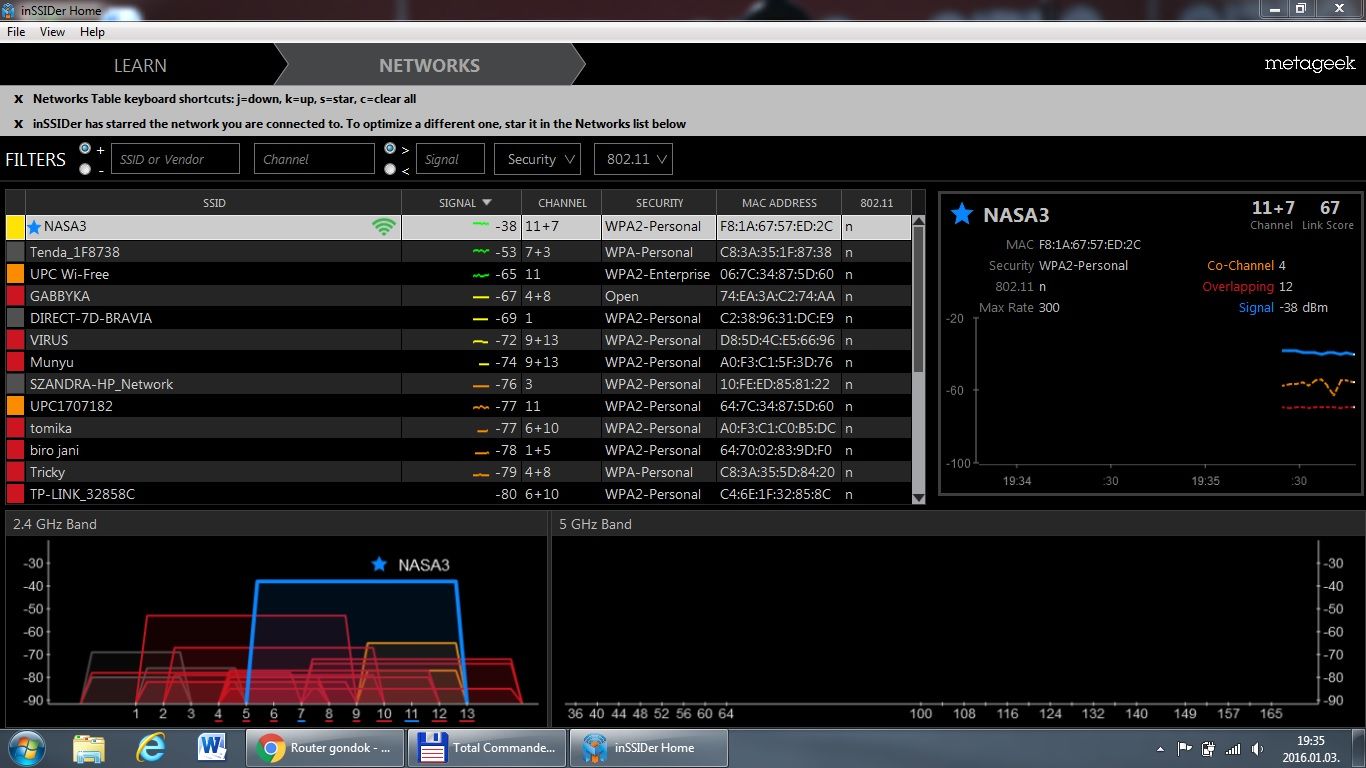Open Windows Explorer from the taskbar
The height and width of the screenshot is (768, 1366).
point(89,747)
